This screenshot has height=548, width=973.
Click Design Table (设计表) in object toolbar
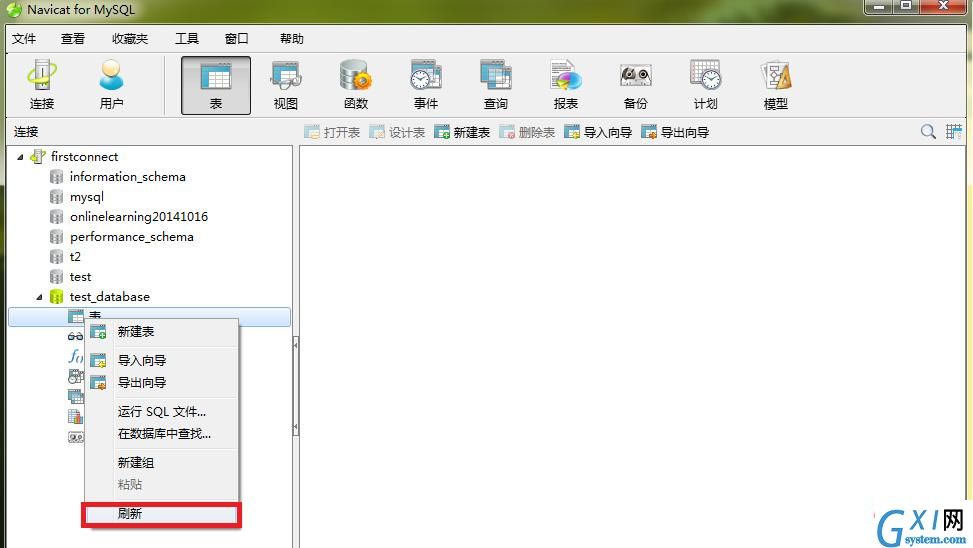tap(397, 132)
